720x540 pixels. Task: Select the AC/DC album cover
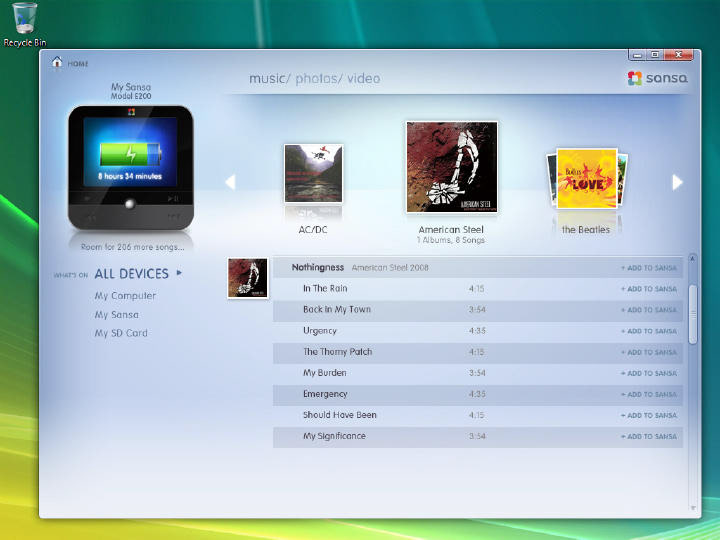[313, 174]
